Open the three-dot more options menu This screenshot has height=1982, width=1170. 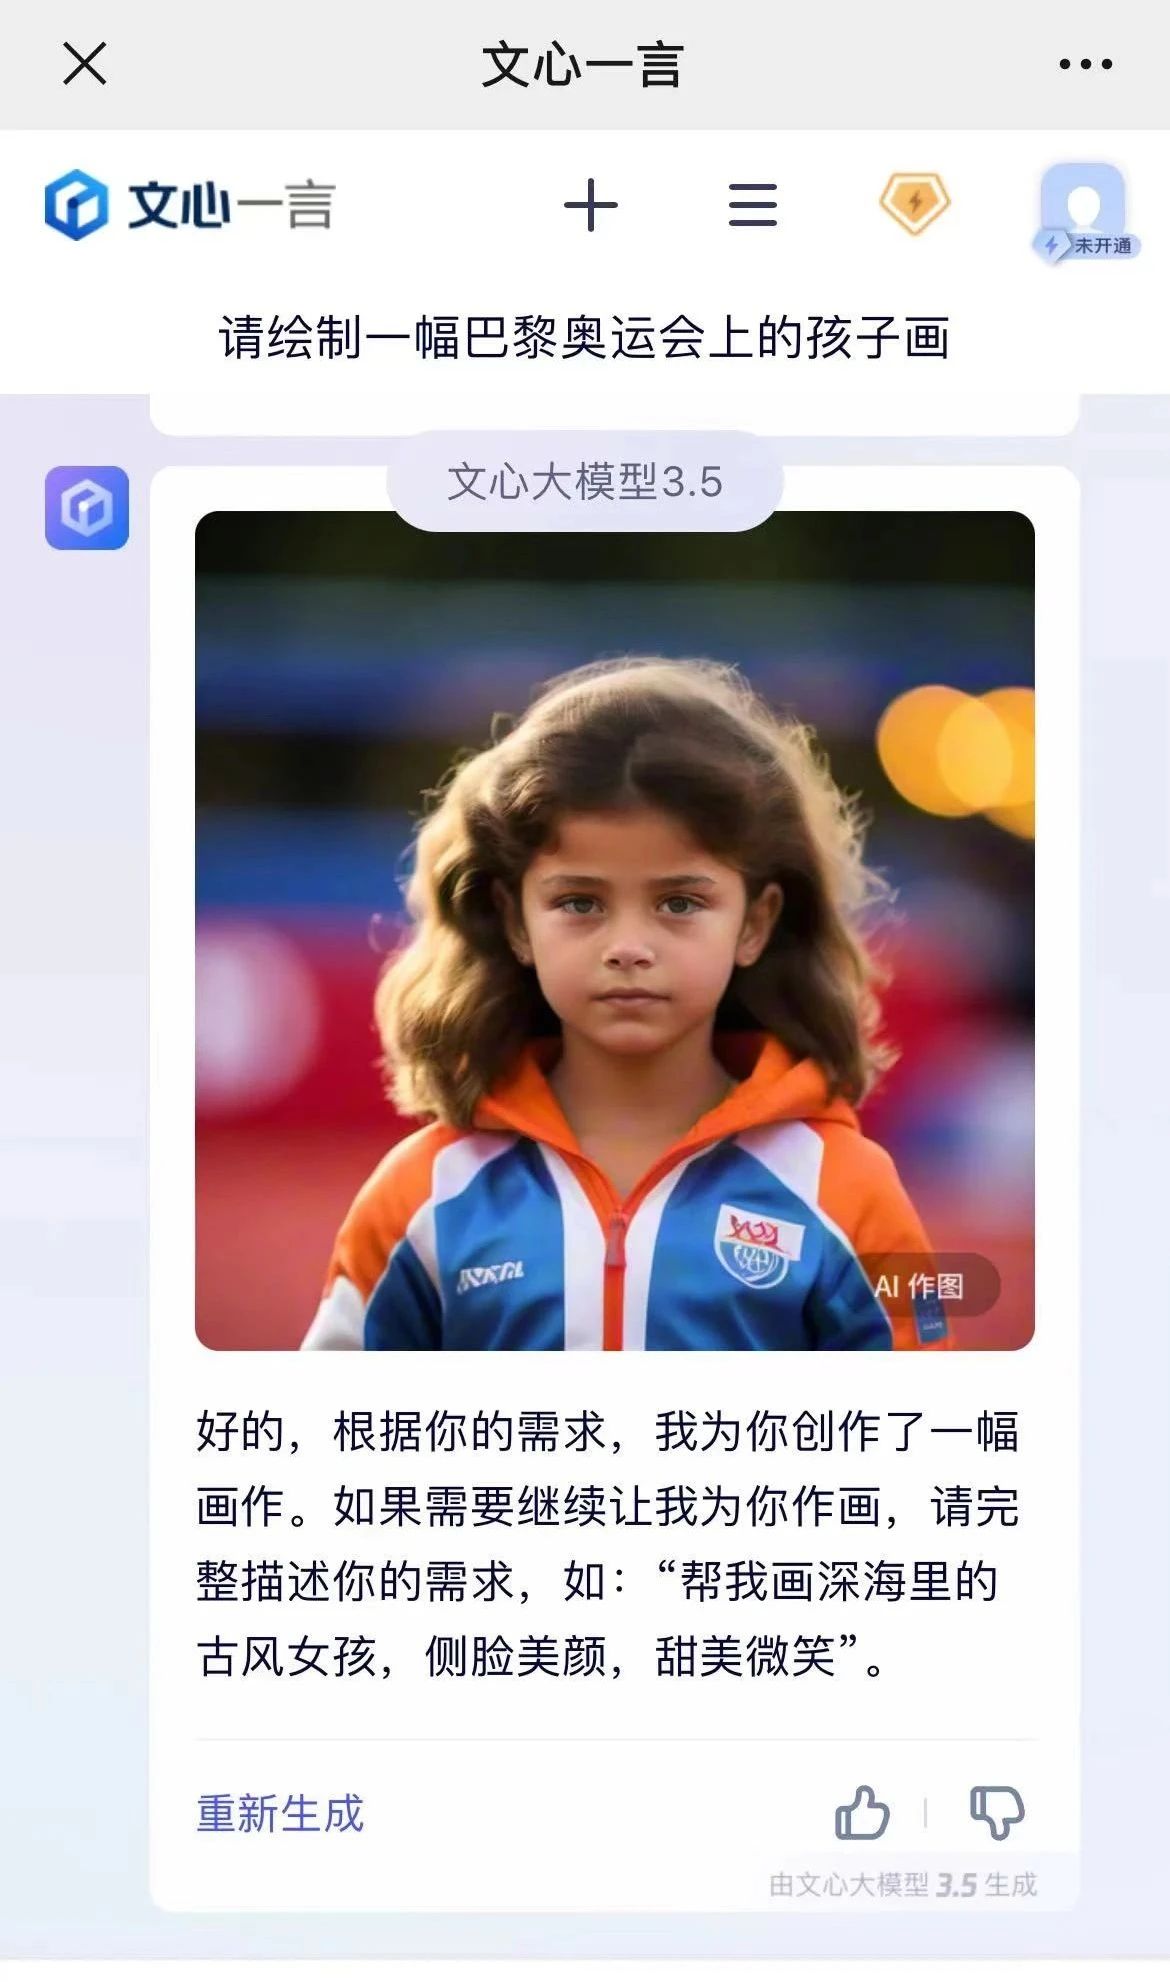click(1085, 64)
